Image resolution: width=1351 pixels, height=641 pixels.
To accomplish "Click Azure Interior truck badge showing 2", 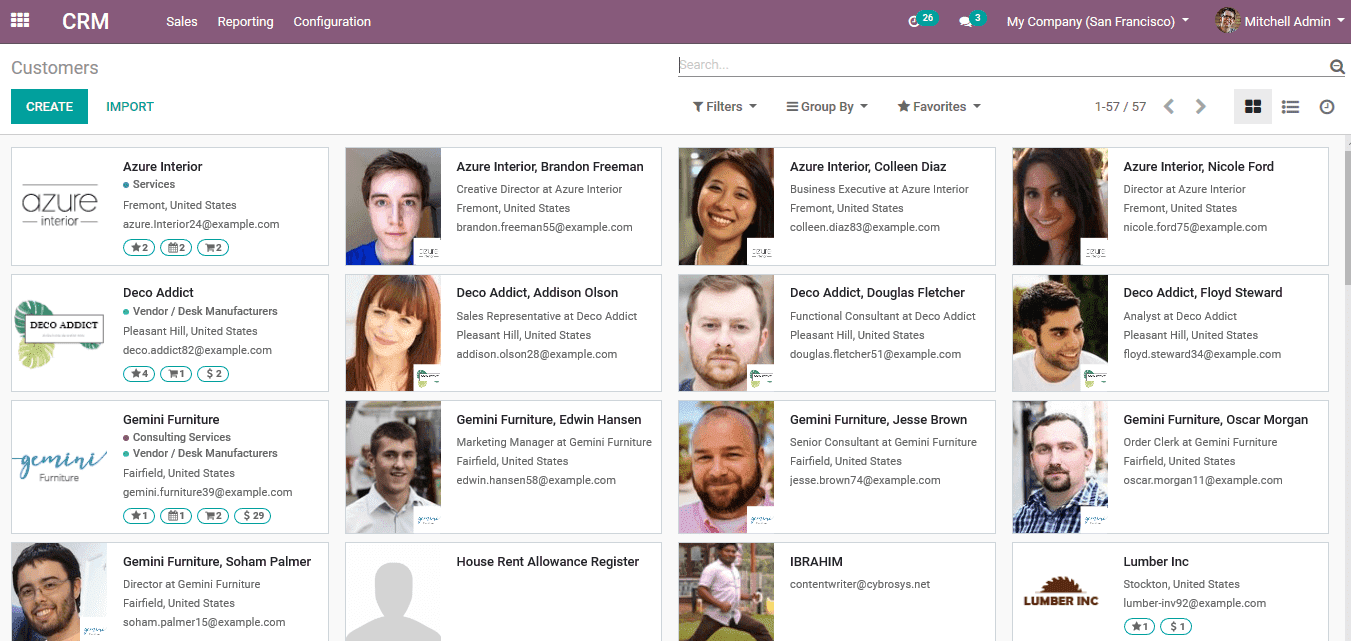I will click(x=213, y=247).
